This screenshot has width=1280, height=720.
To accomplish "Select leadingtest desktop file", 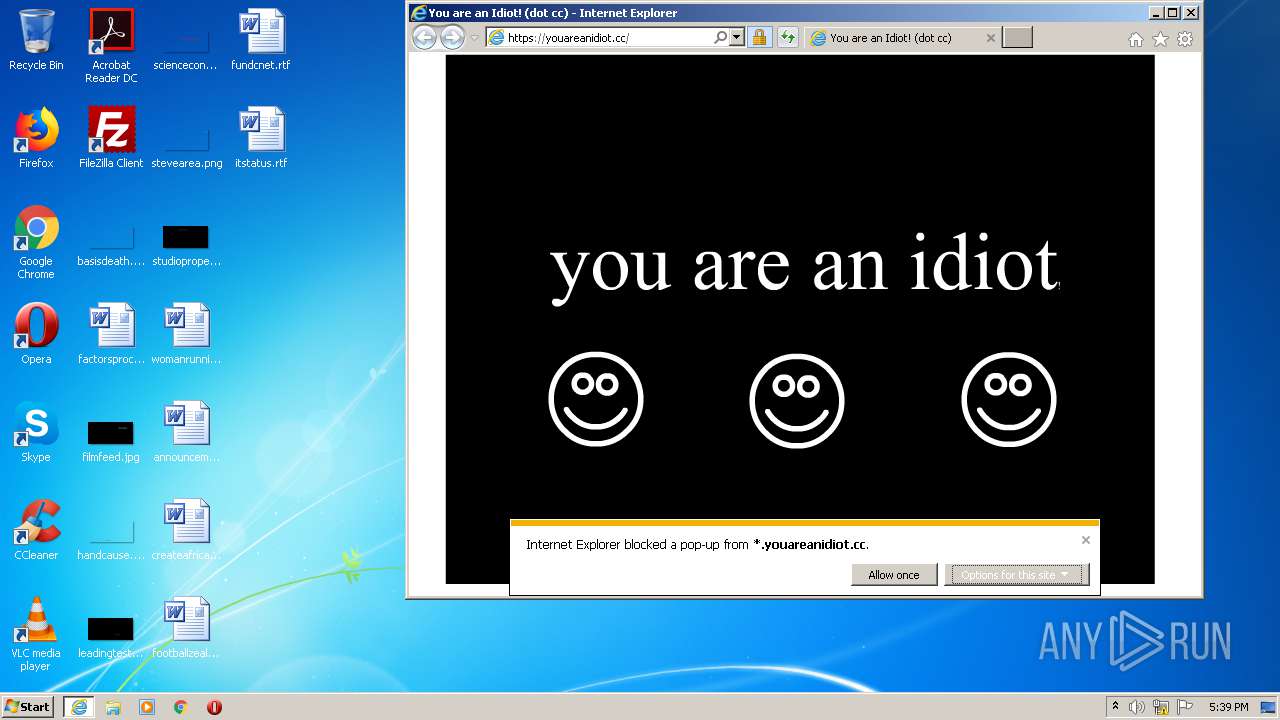I will (111, 637).
